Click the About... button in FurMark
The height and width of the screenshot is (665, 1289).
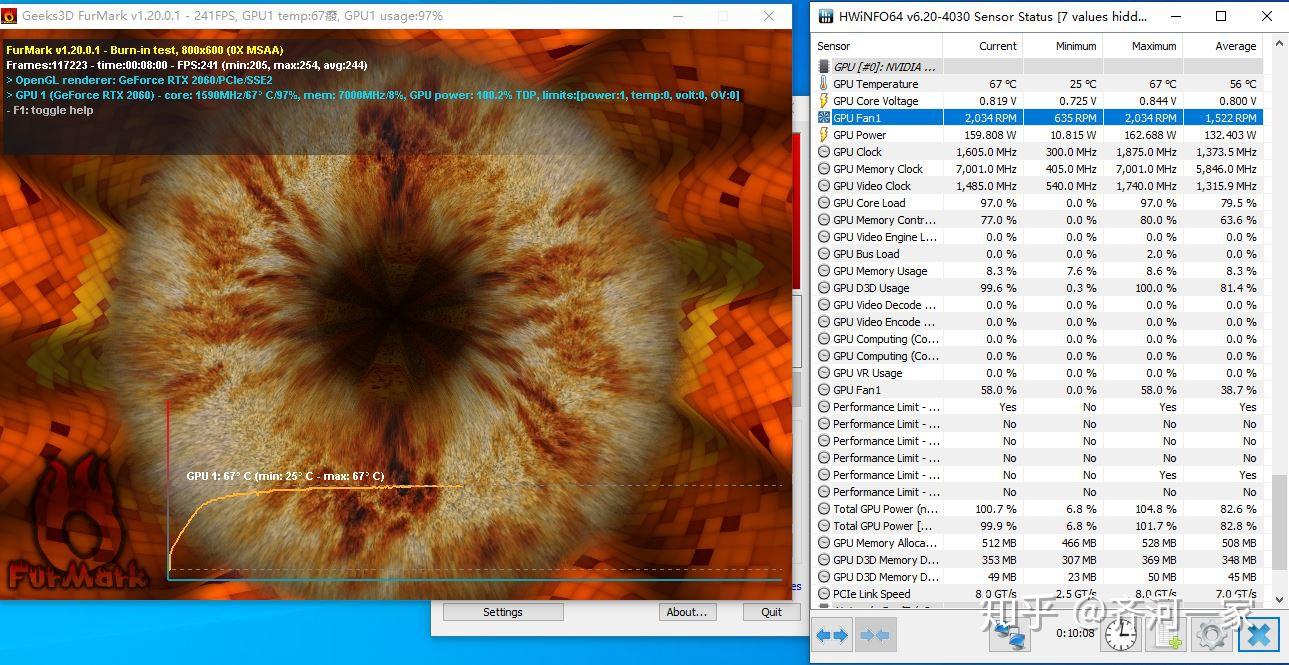tap(687, 612)
